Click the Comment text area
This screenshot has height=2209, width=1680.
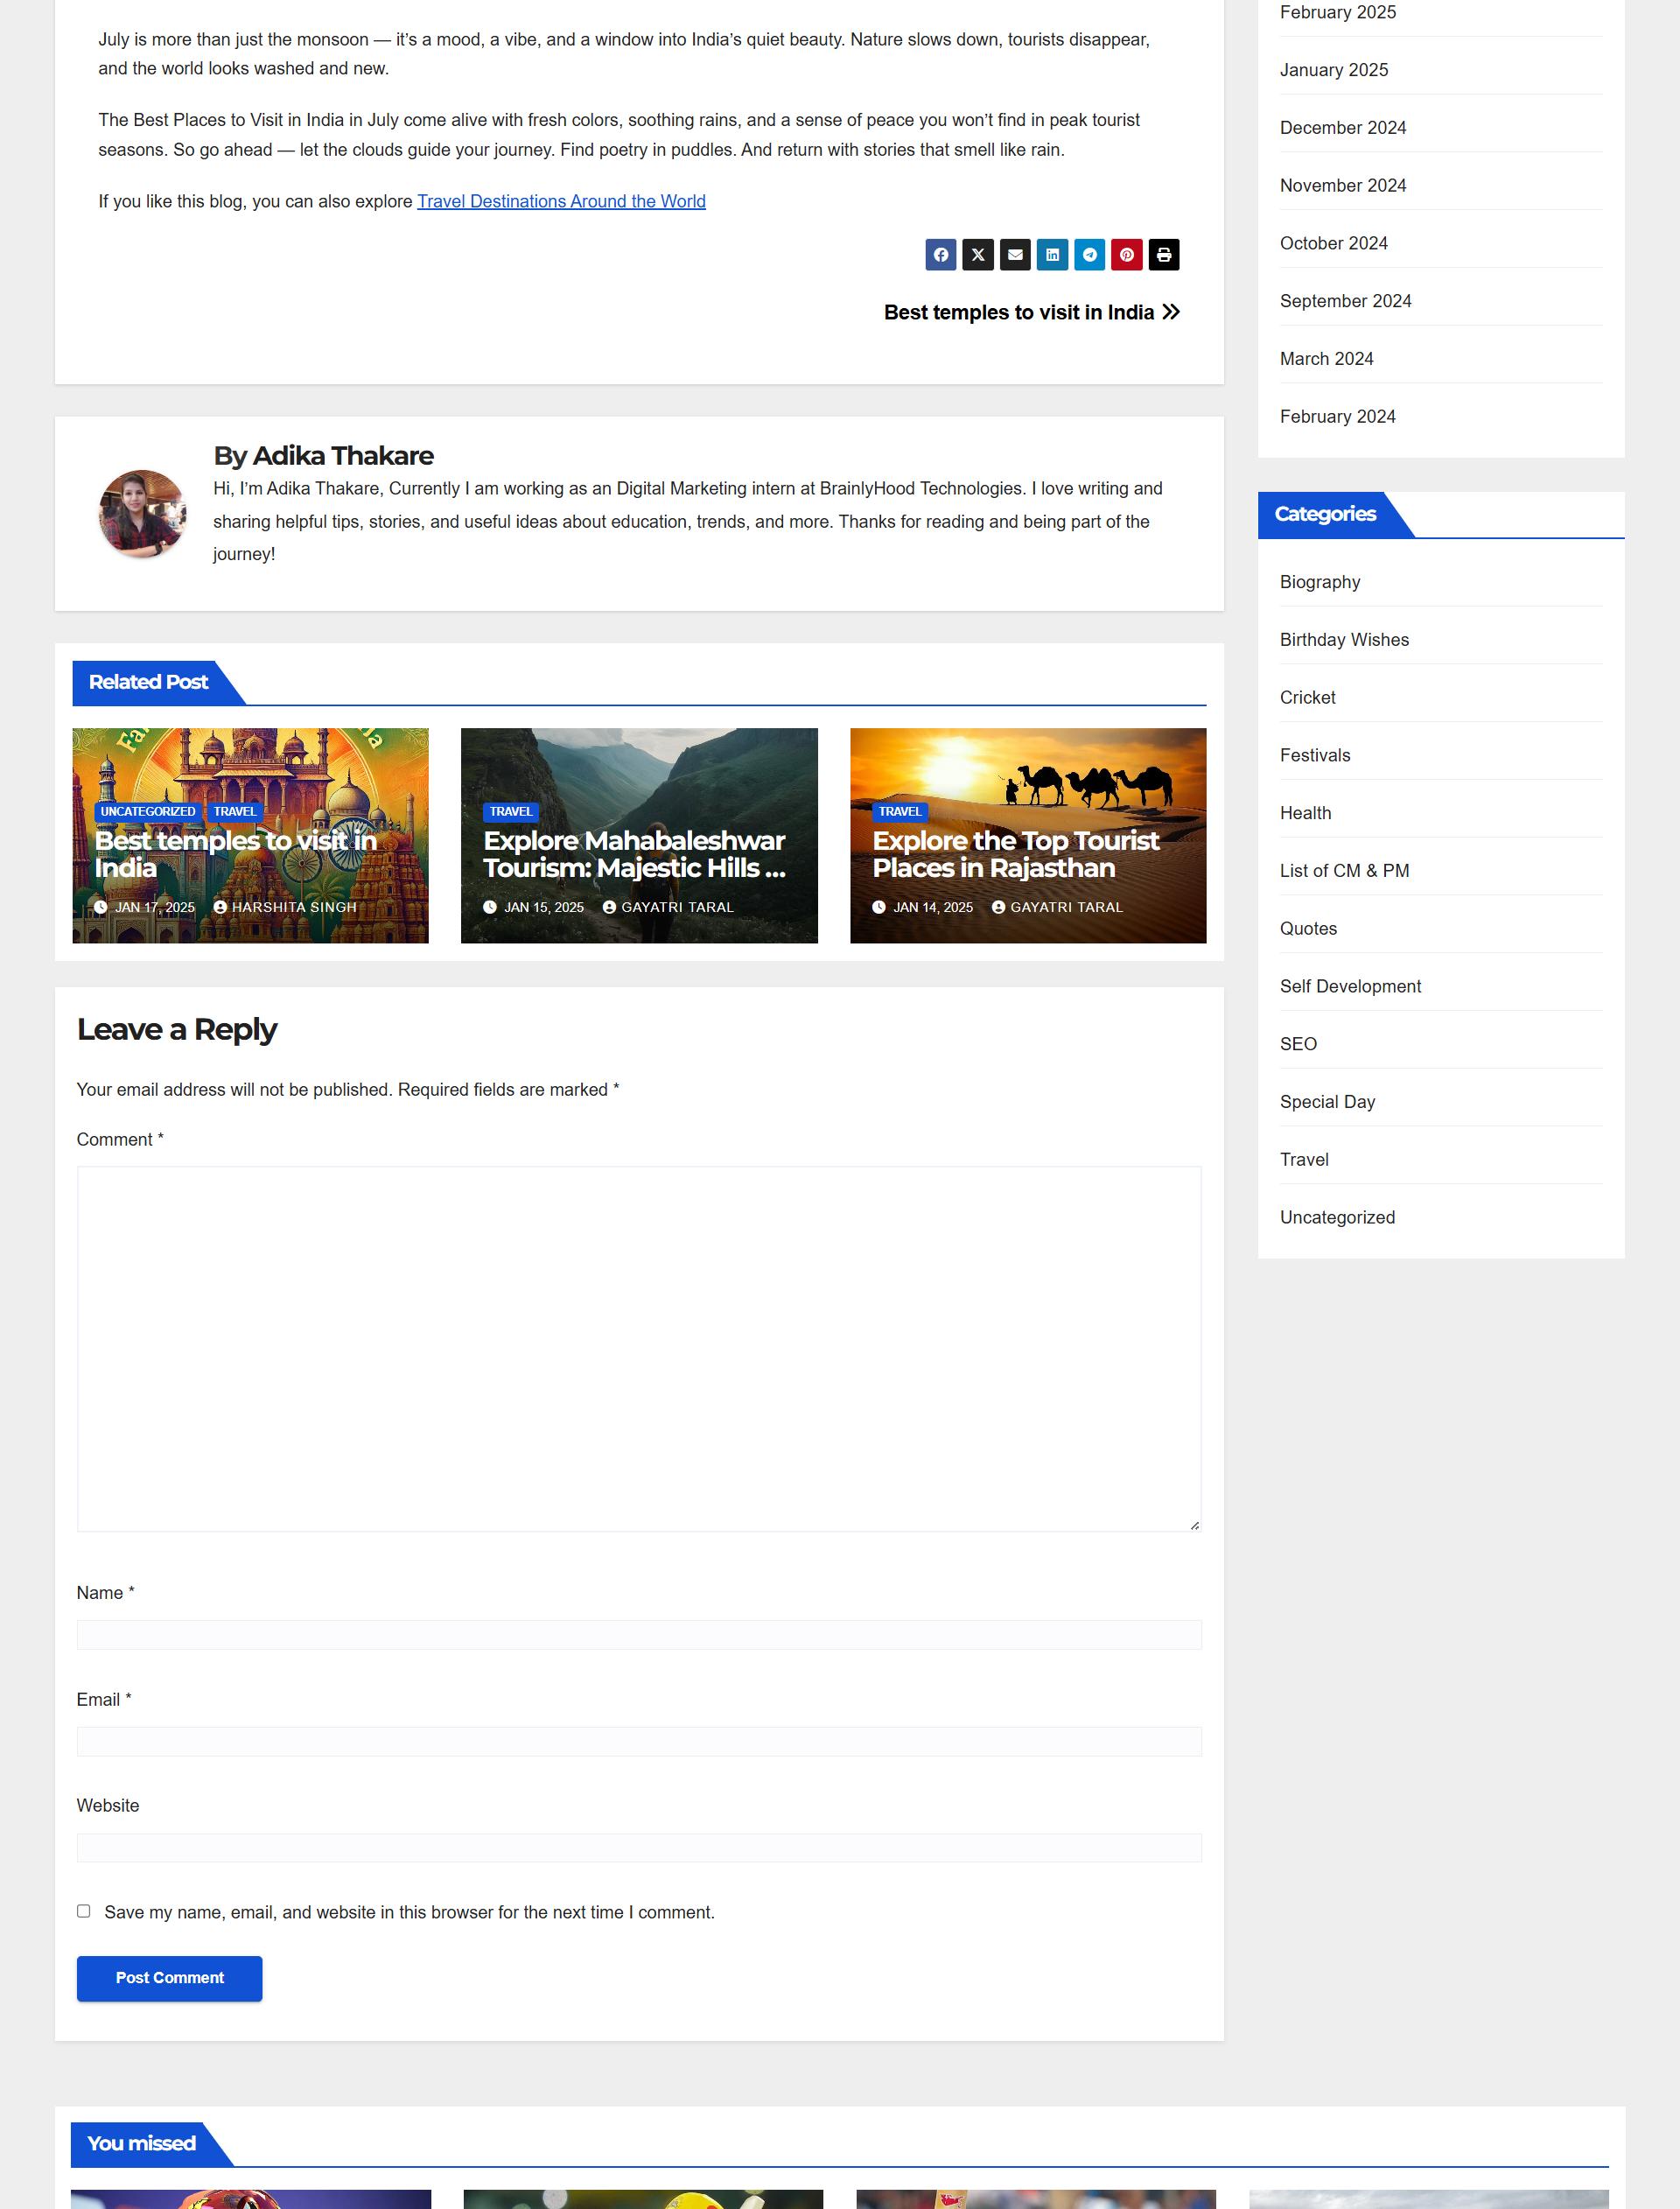[x=639, y=1348]
